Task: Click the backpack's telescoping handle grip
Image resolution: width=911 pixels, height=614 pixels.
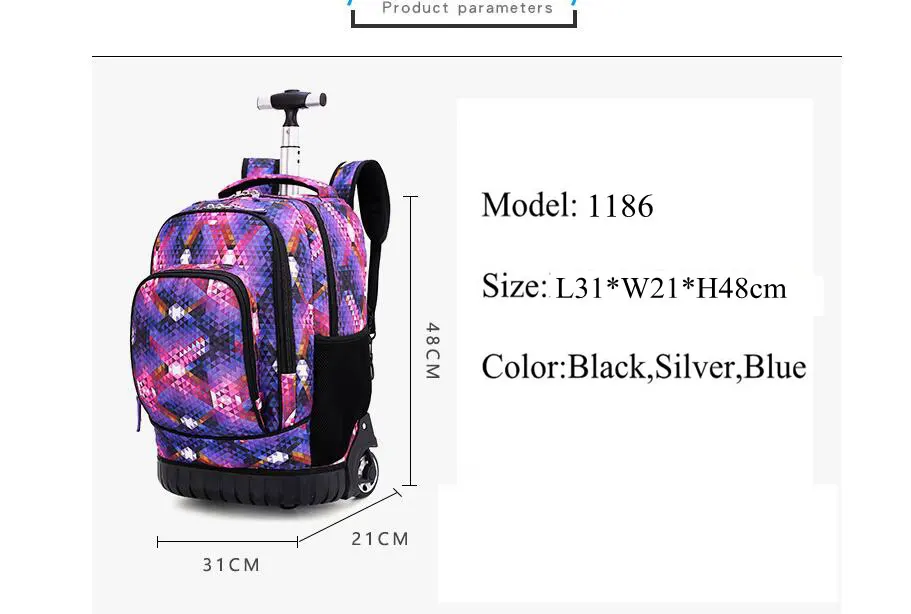Action: coord(292,100)
